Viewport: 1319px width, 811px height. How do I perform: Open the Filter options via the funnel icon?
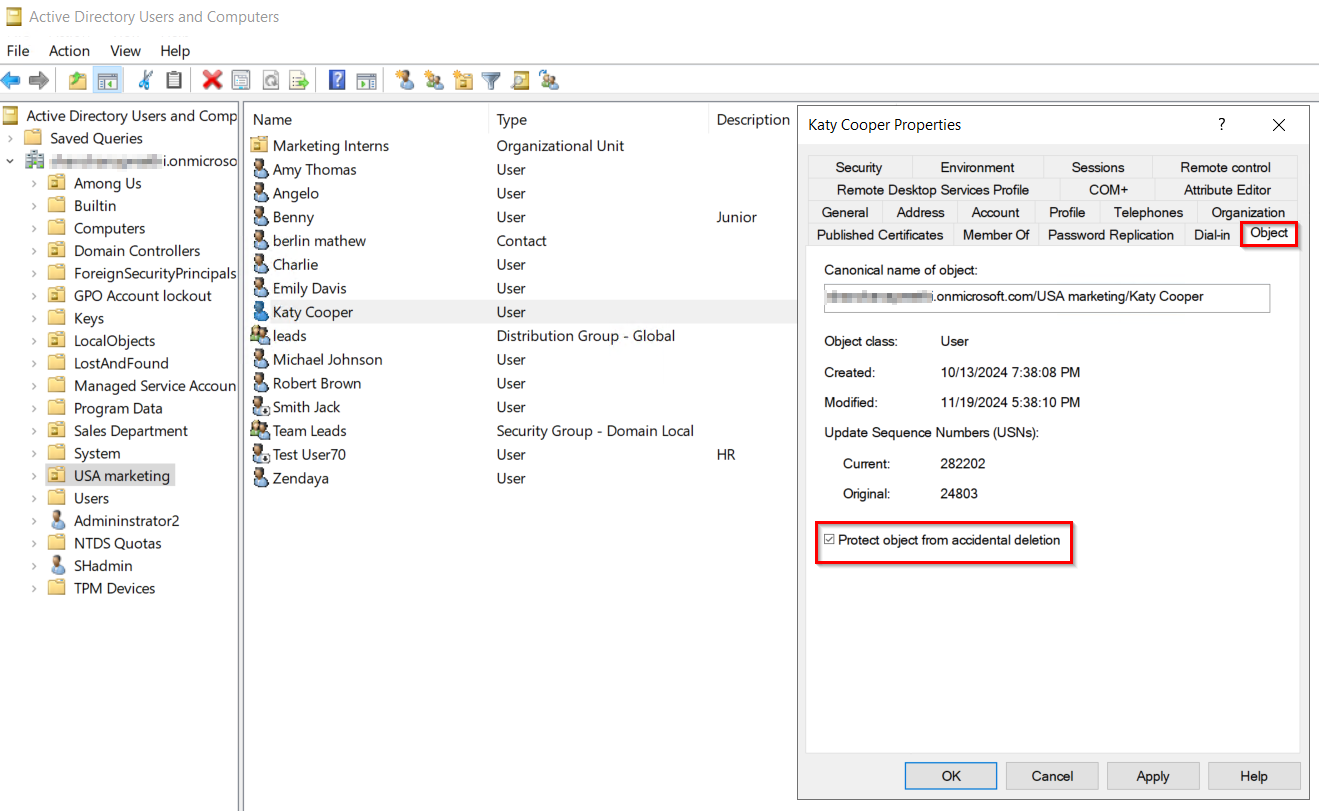point(490,80)
